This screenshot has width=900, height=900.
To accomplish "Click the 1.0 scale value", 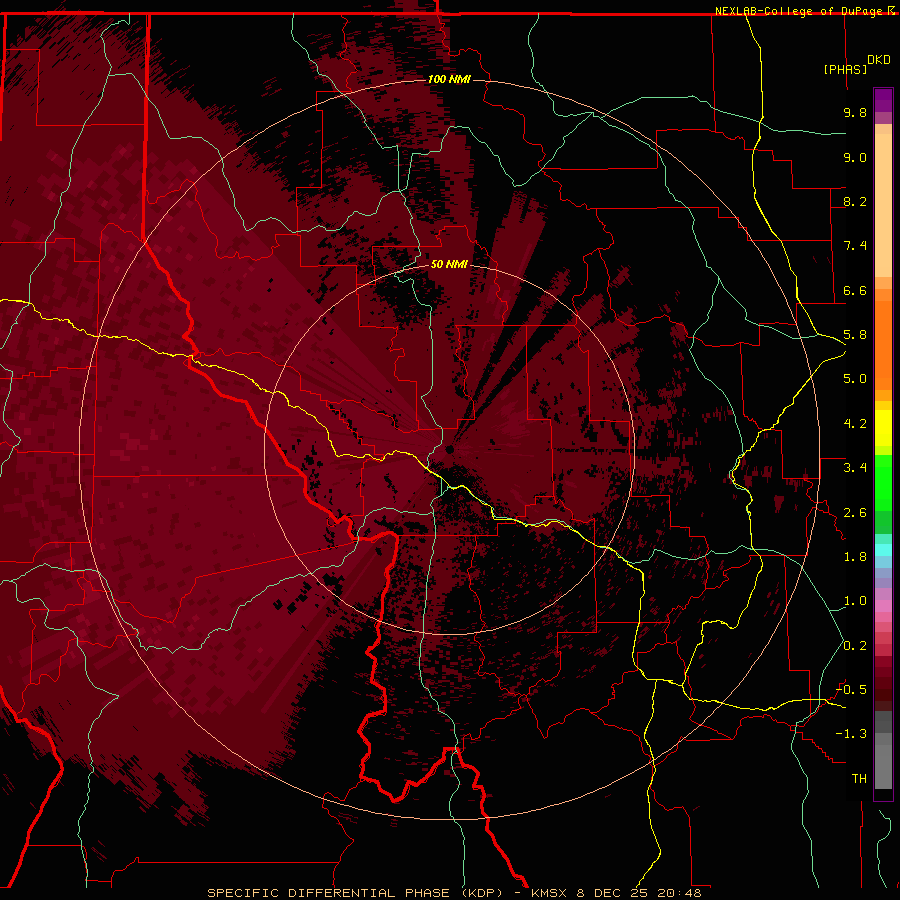I will point(855,601).
